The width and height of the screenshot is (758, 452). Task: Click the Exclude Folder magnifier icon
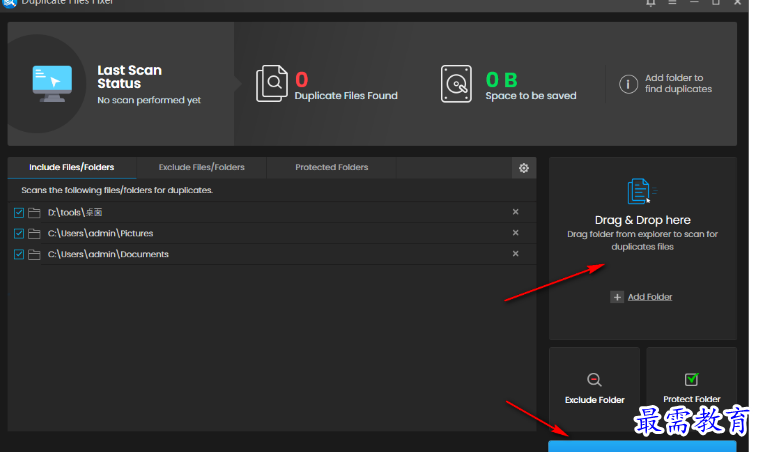point(594,379)
